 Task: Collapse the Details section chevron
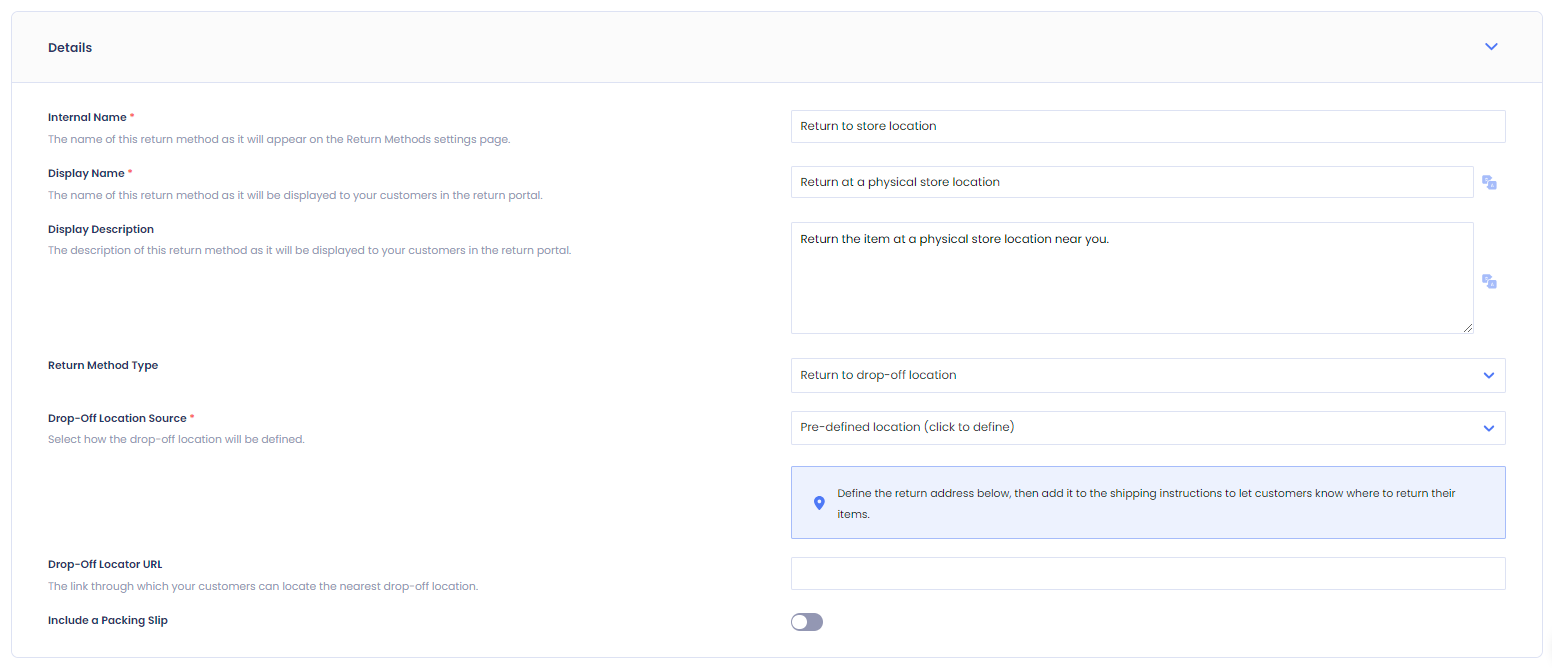tap(1491, 47)
